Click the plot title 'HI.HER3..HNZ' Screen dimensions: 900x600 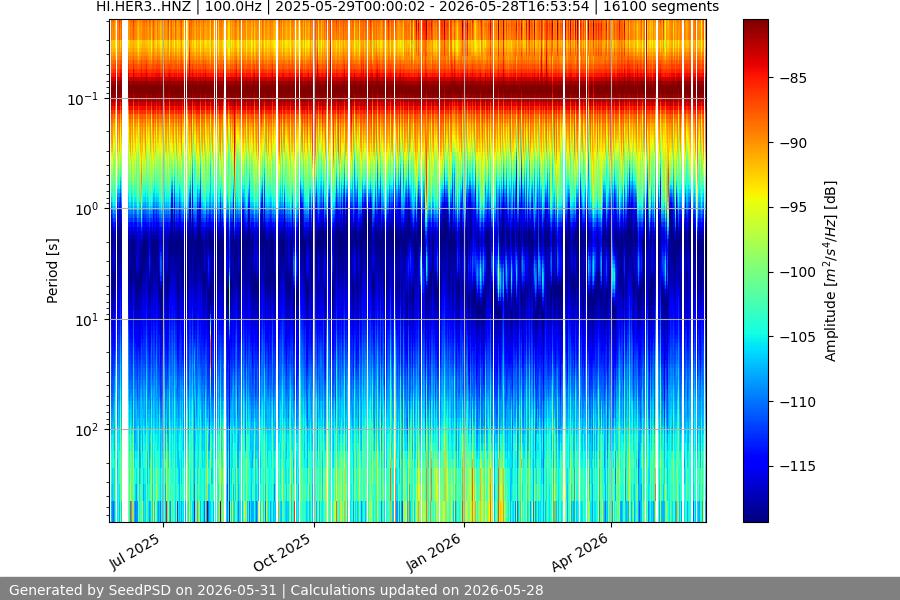tap(143, 6)
